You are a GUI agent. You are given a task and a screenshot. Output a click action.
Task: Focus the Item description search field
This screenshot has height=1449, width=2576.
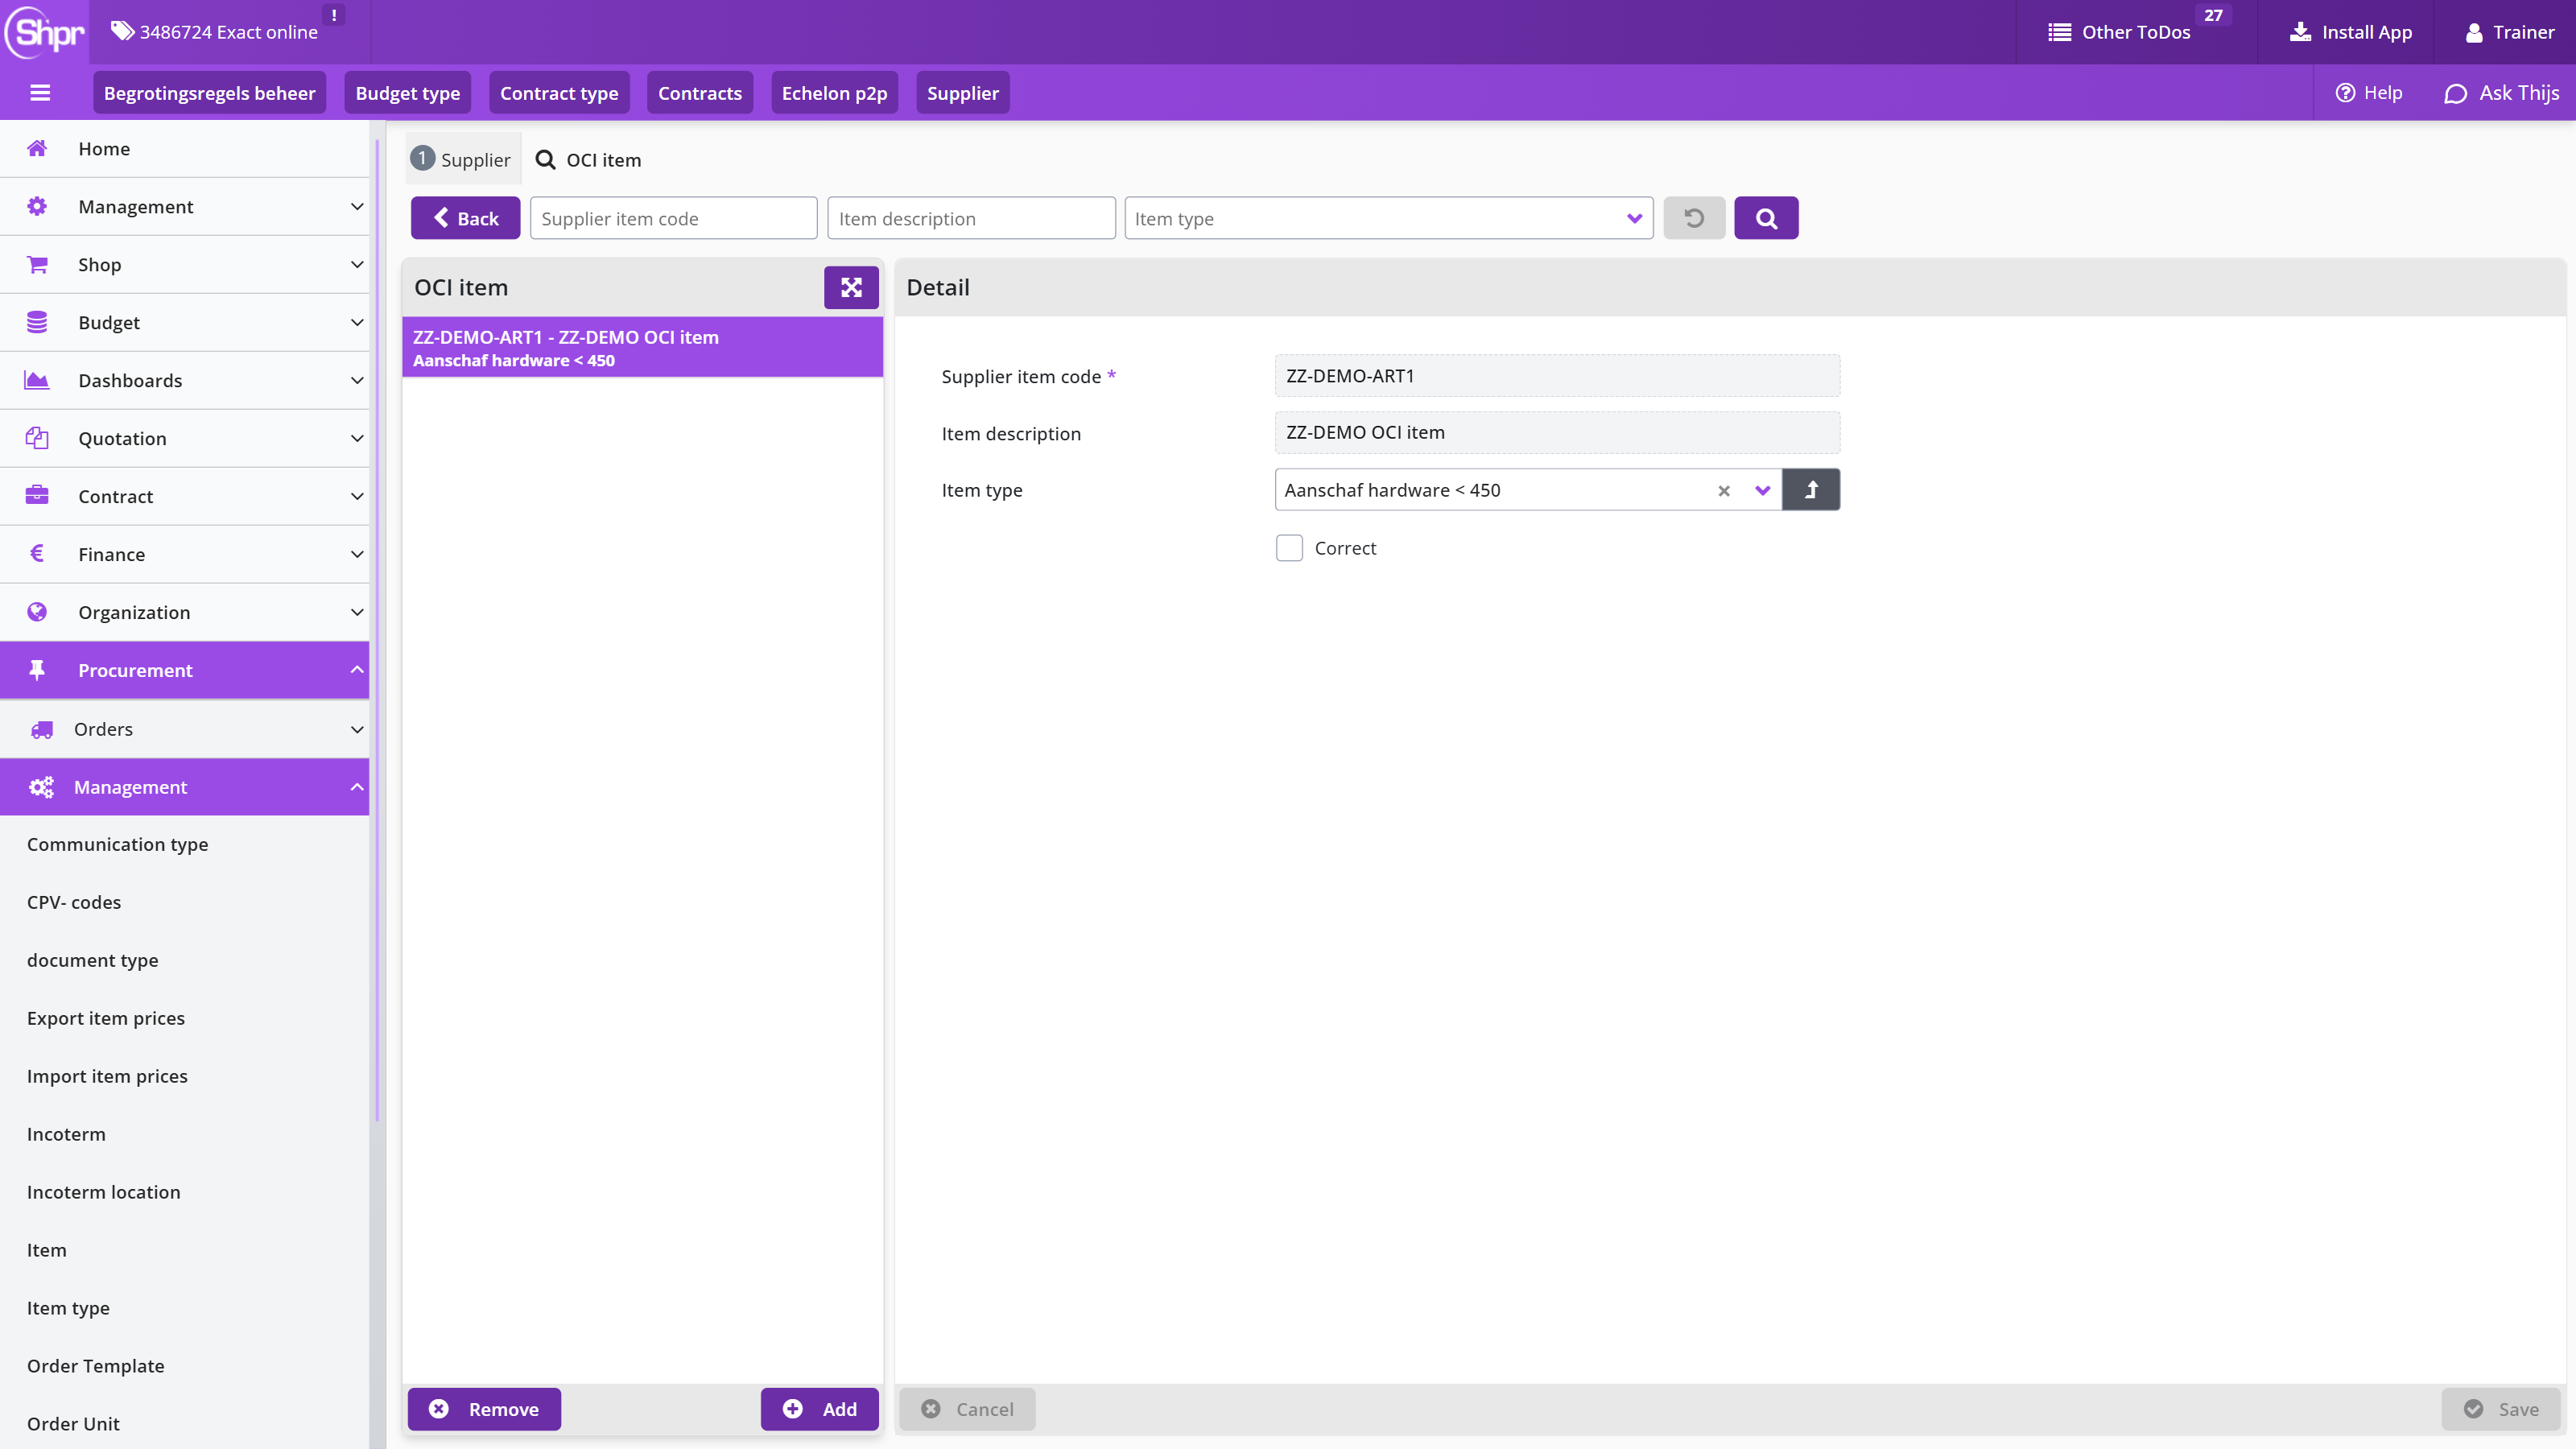pos(971,218)
